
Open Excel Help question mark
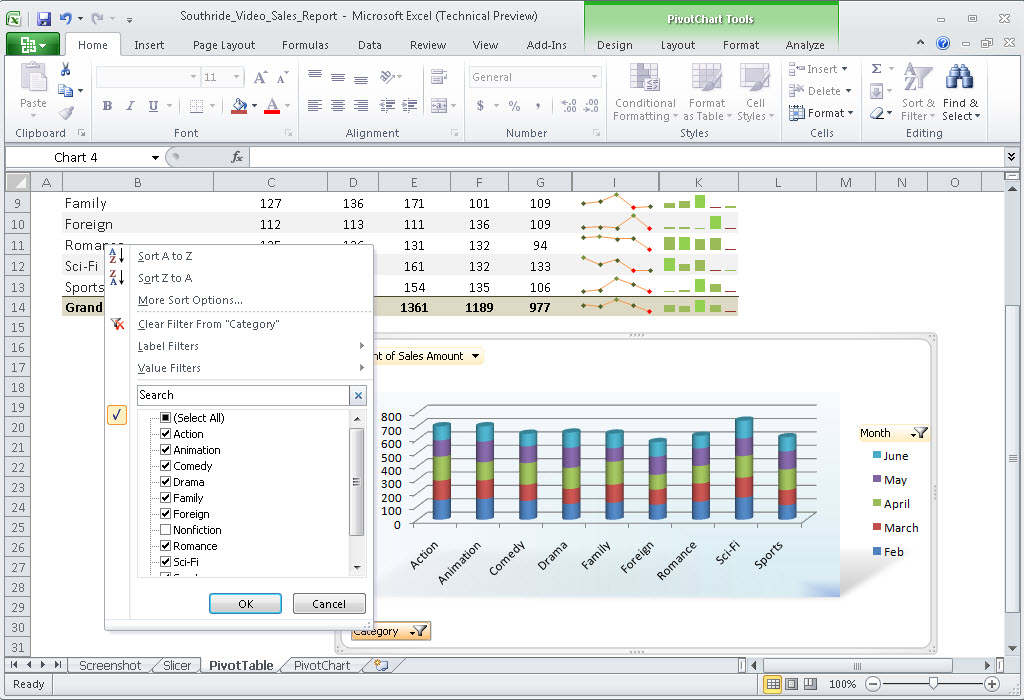click(x=942, y=43)
